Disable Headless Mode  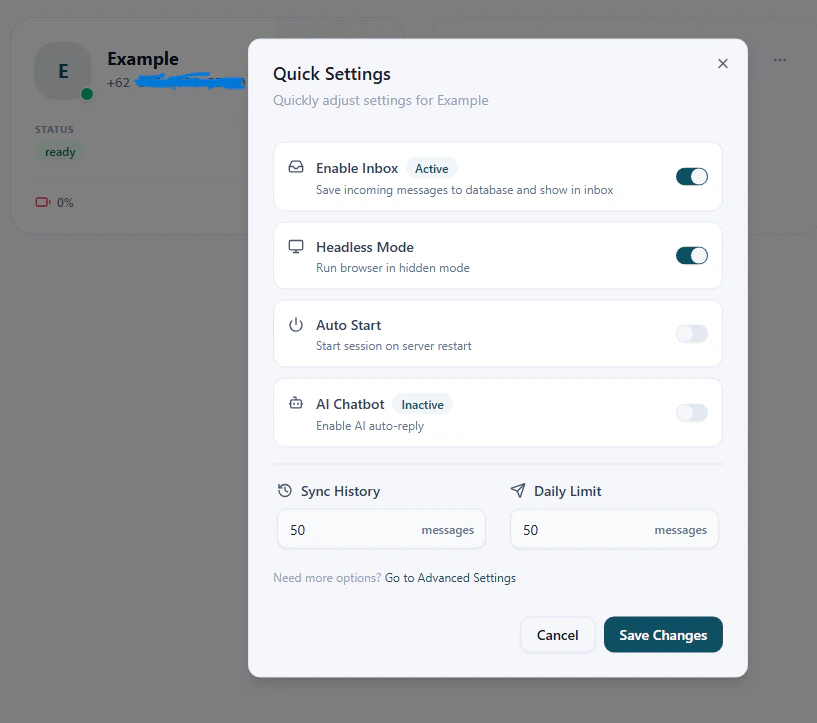tap(691, 255)
